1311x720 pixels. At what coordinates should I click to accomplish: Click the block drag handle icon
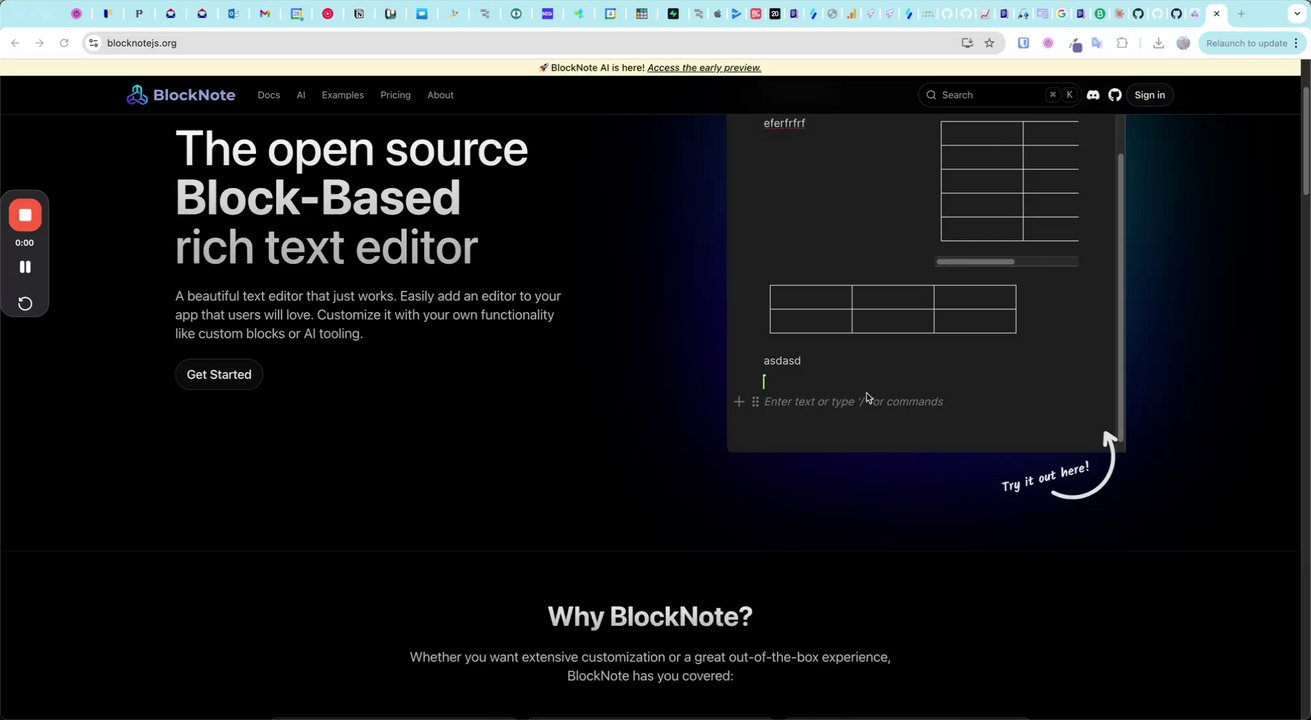(755, 401)
